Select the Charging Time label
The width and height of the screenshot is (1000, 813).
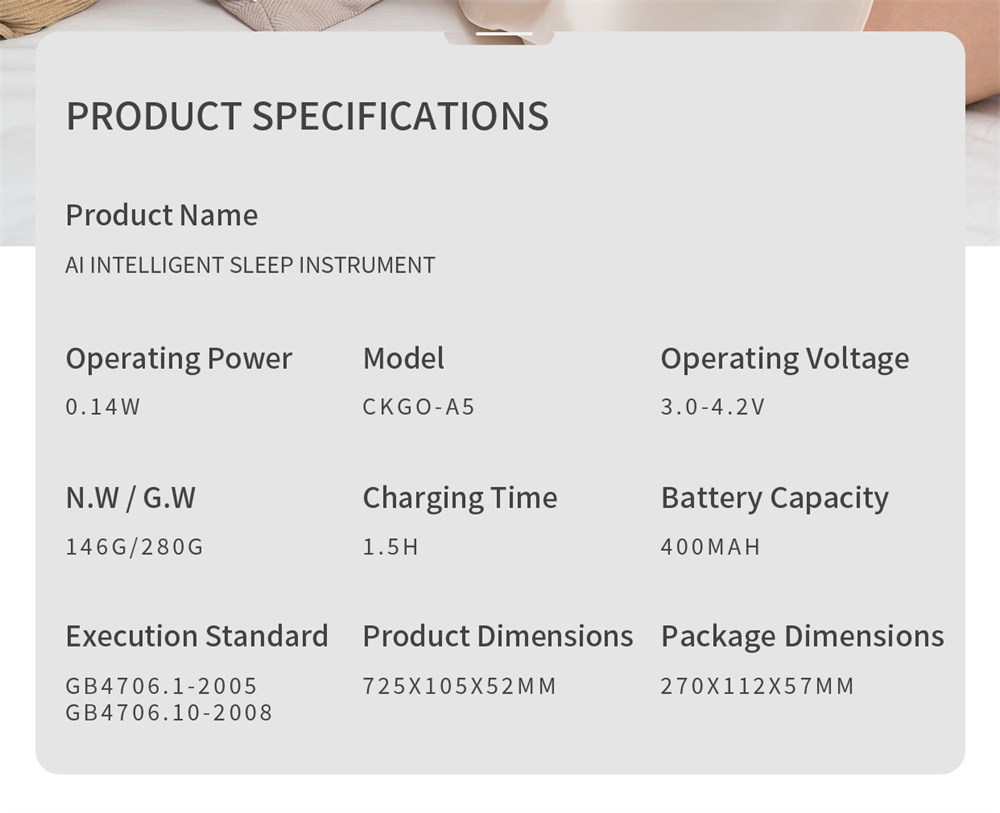[460, 497]
